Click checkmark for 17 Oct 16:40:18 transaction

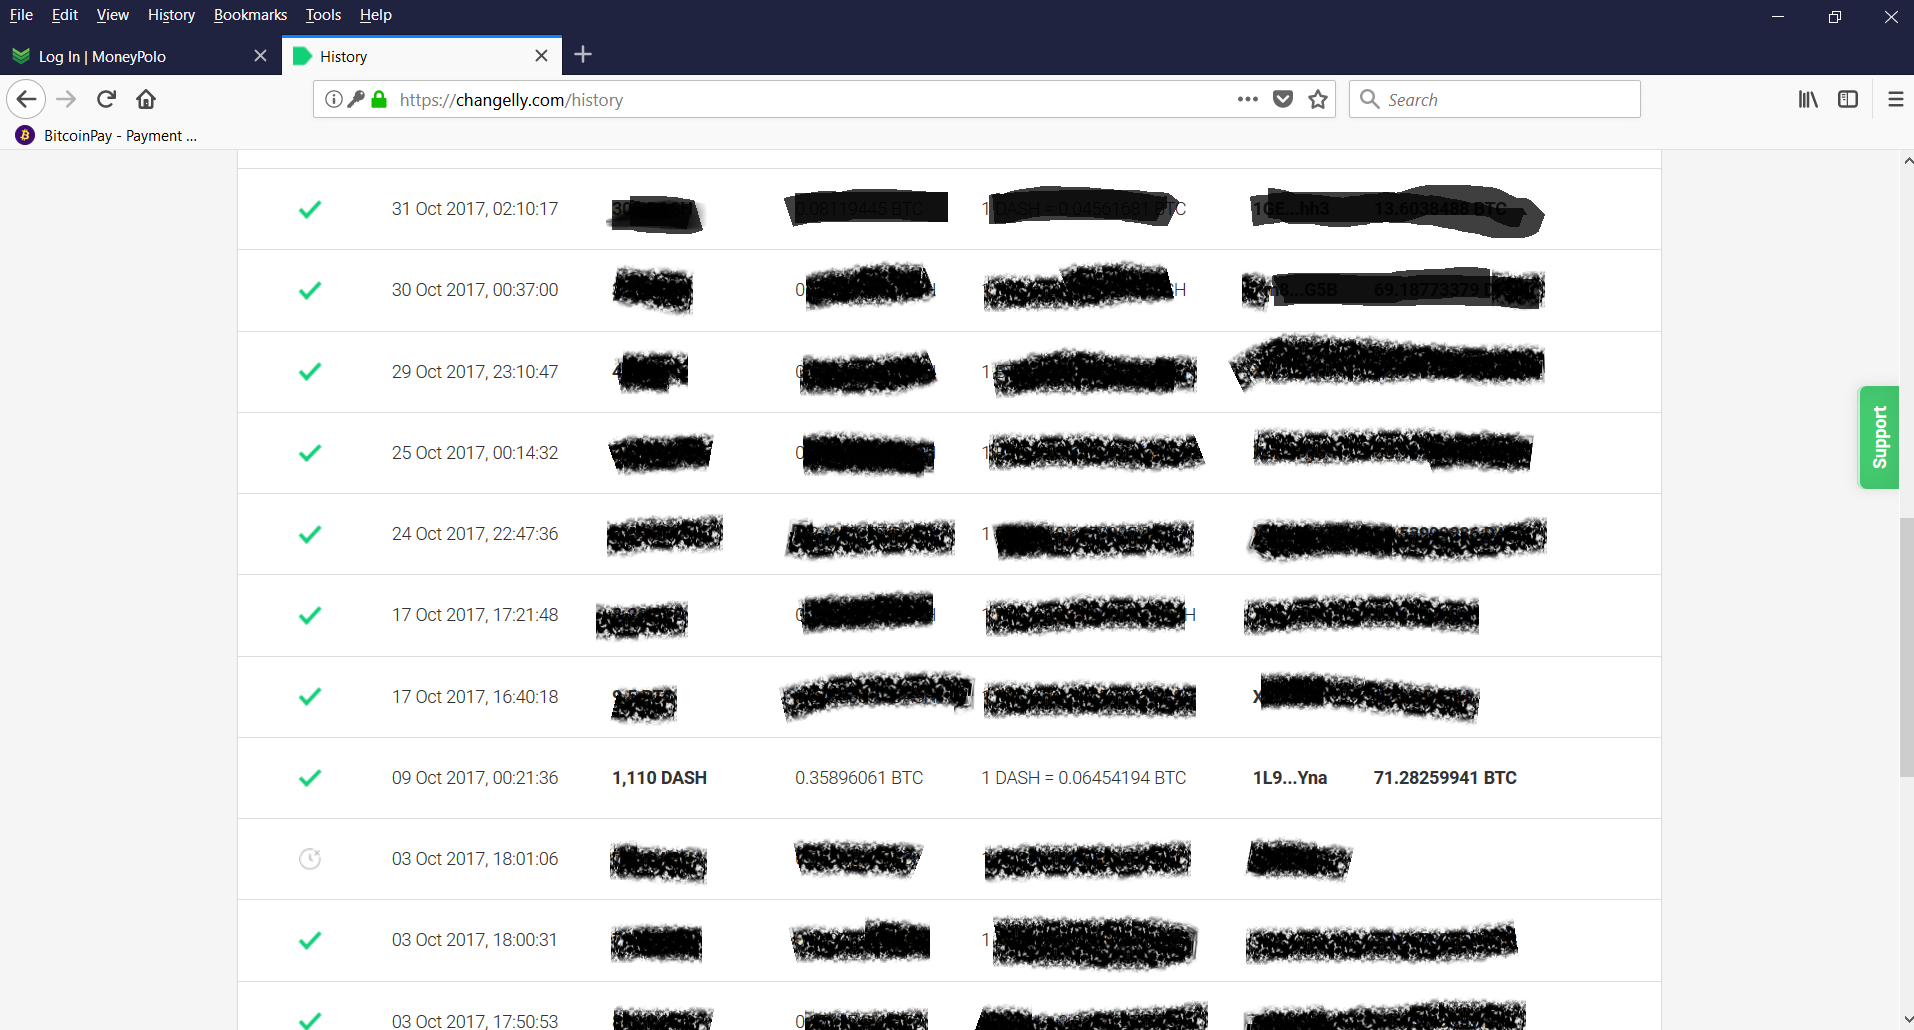click(x=310, y=697)
